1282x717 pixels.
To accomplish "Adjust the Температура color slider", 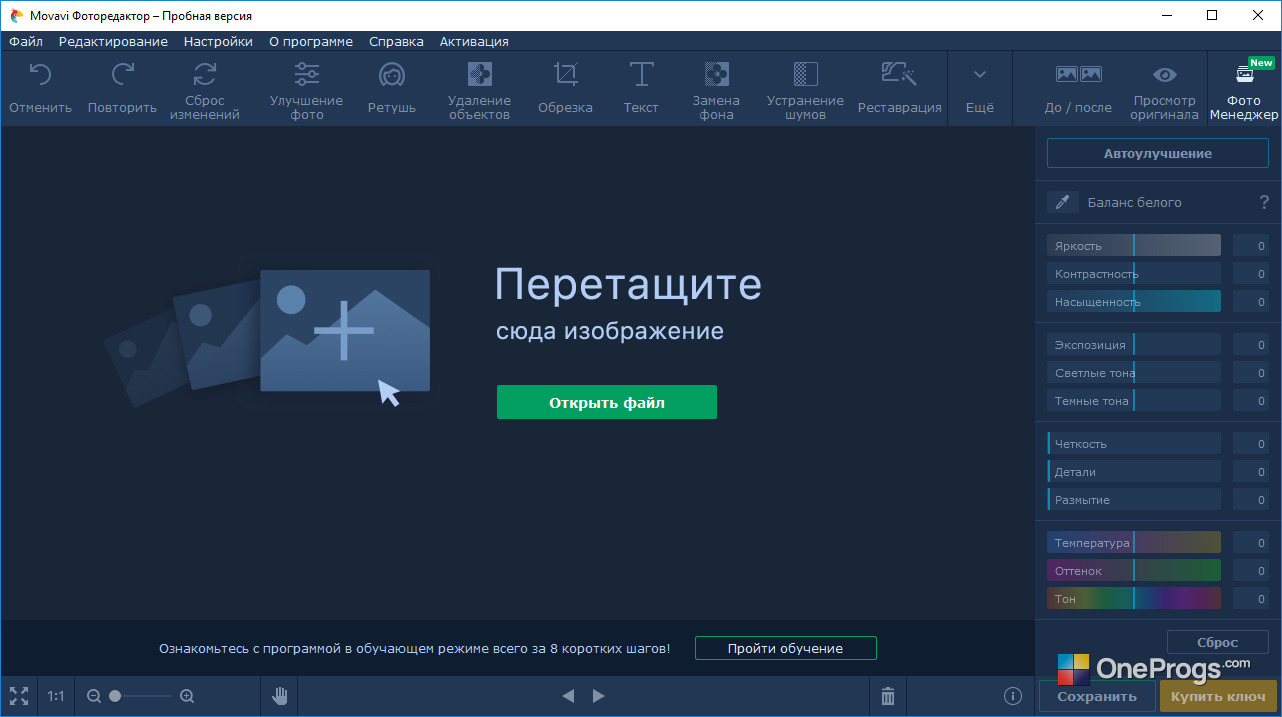I will (1134, 543).
